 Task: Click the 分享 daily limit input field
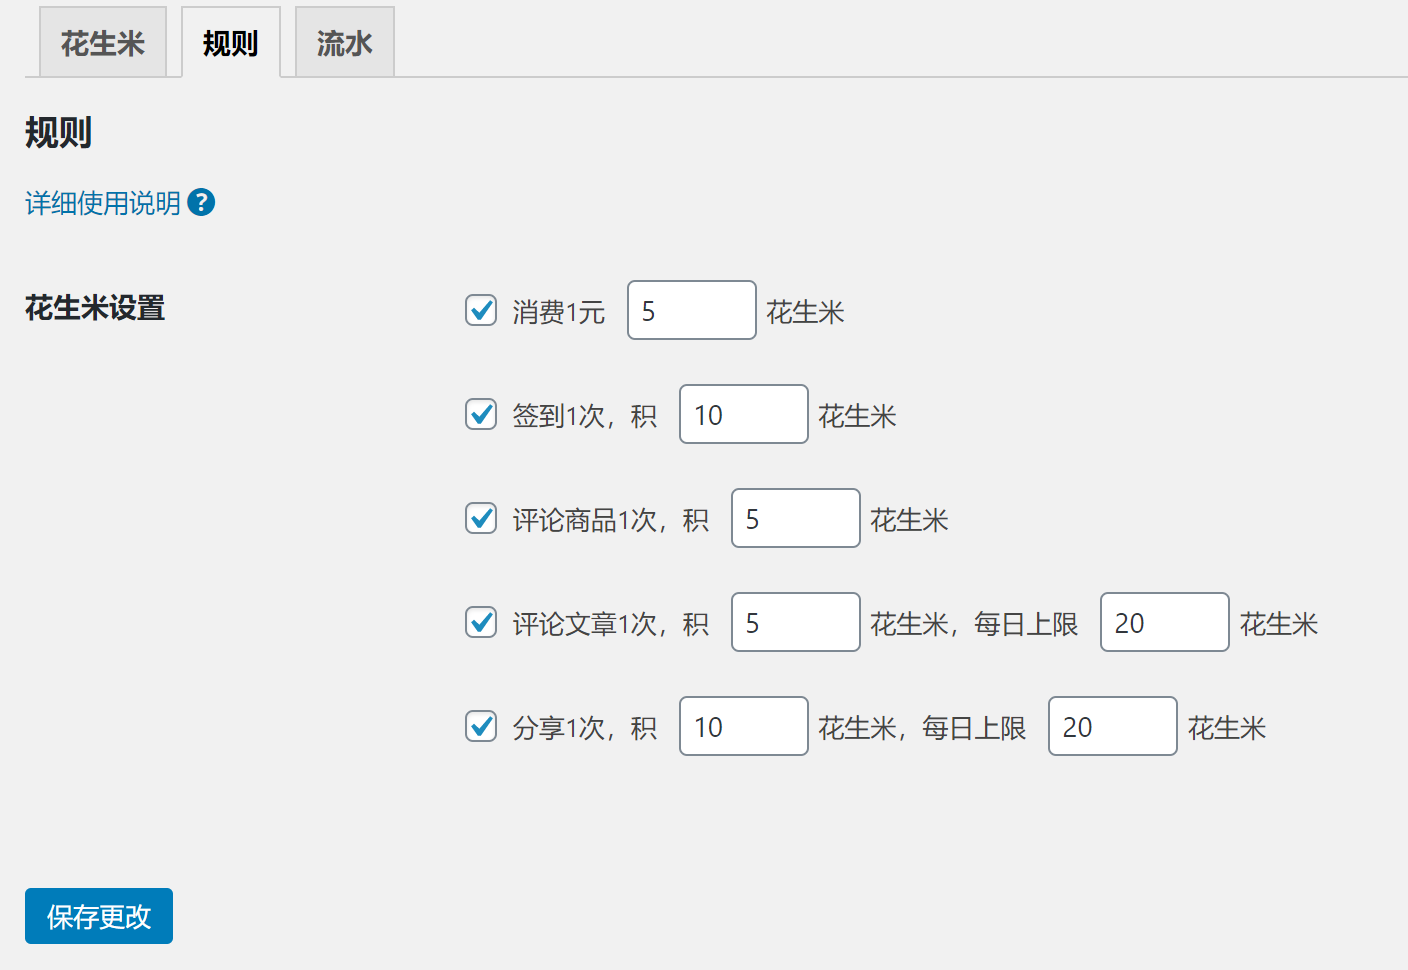coord(1112,727)
